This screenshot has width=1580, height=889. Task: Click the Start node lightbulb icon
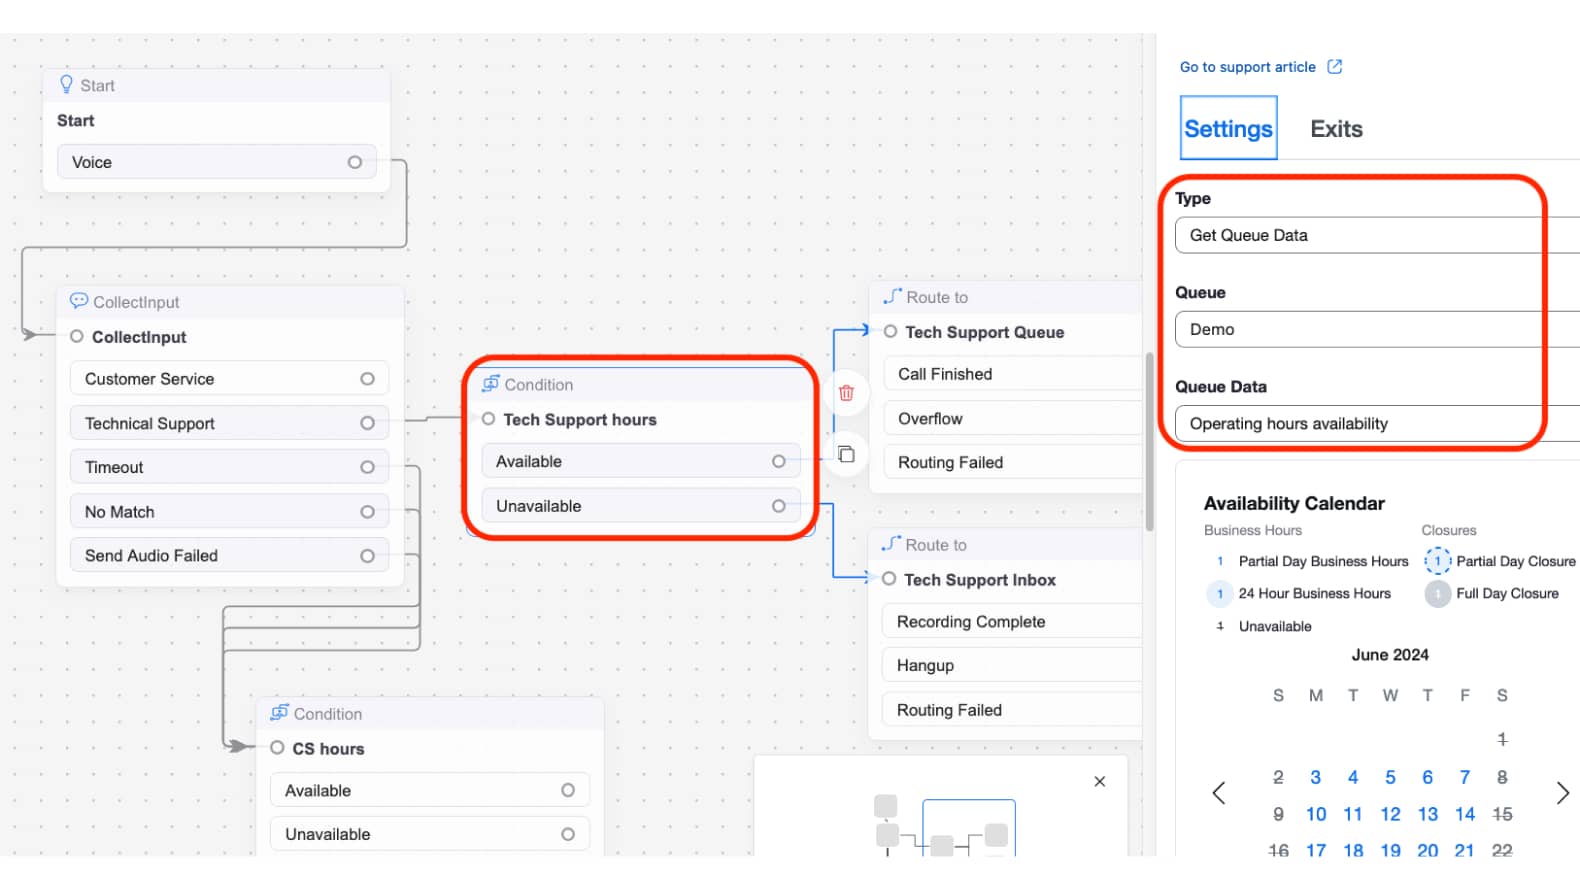pyautogui.click(x=66, y=85)
